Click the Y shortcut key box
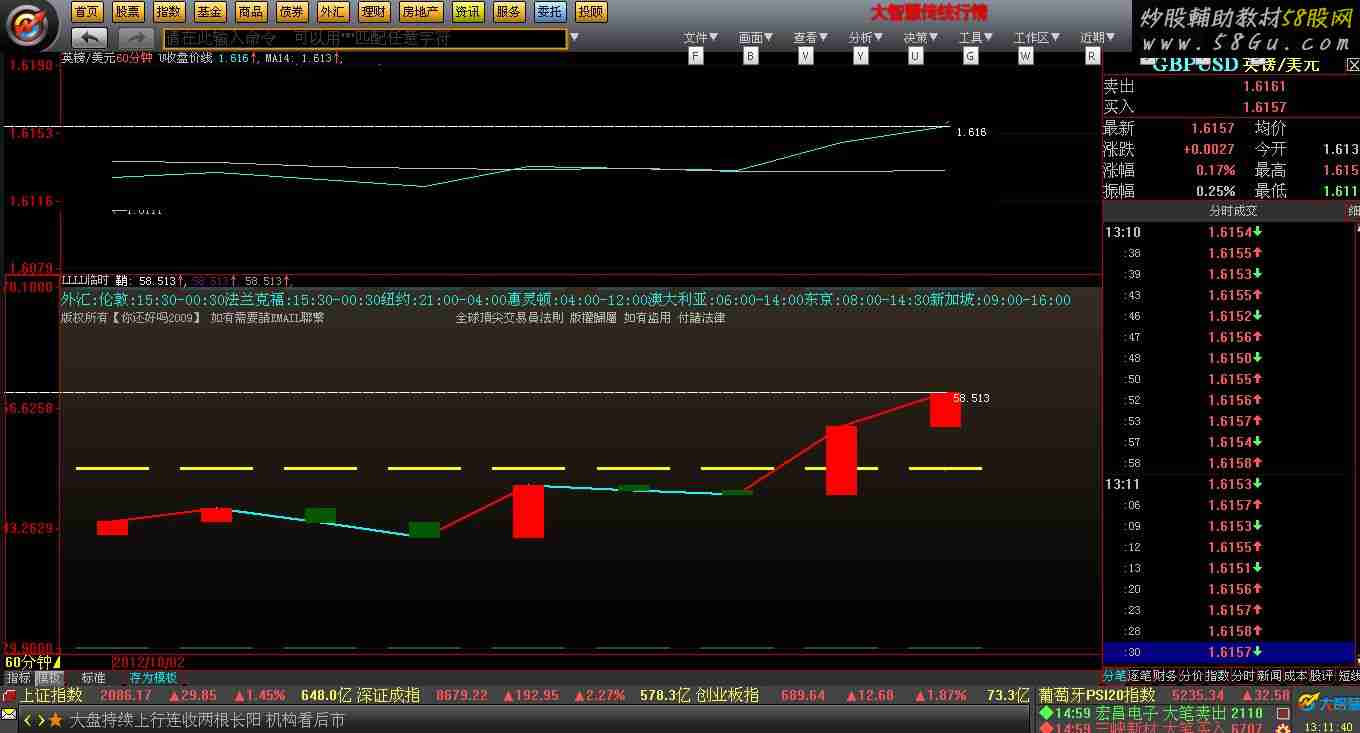This screenshot has height=733, width=1360. (860, 56)
